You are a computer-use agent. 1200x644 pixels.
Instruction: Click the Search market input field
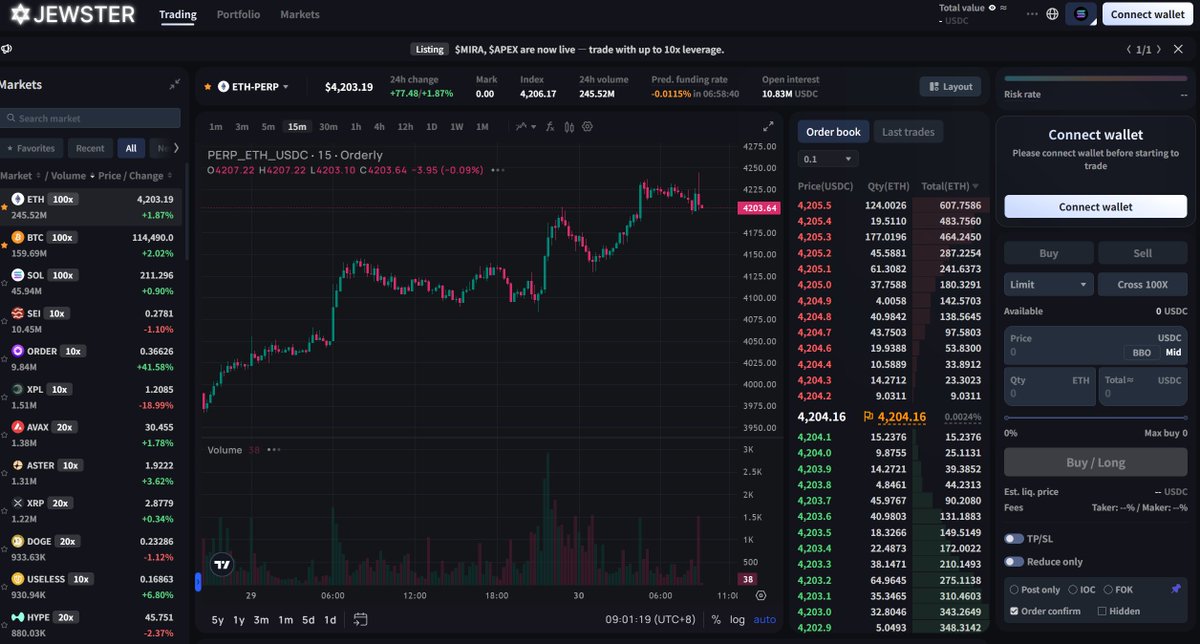pos(90,118)
